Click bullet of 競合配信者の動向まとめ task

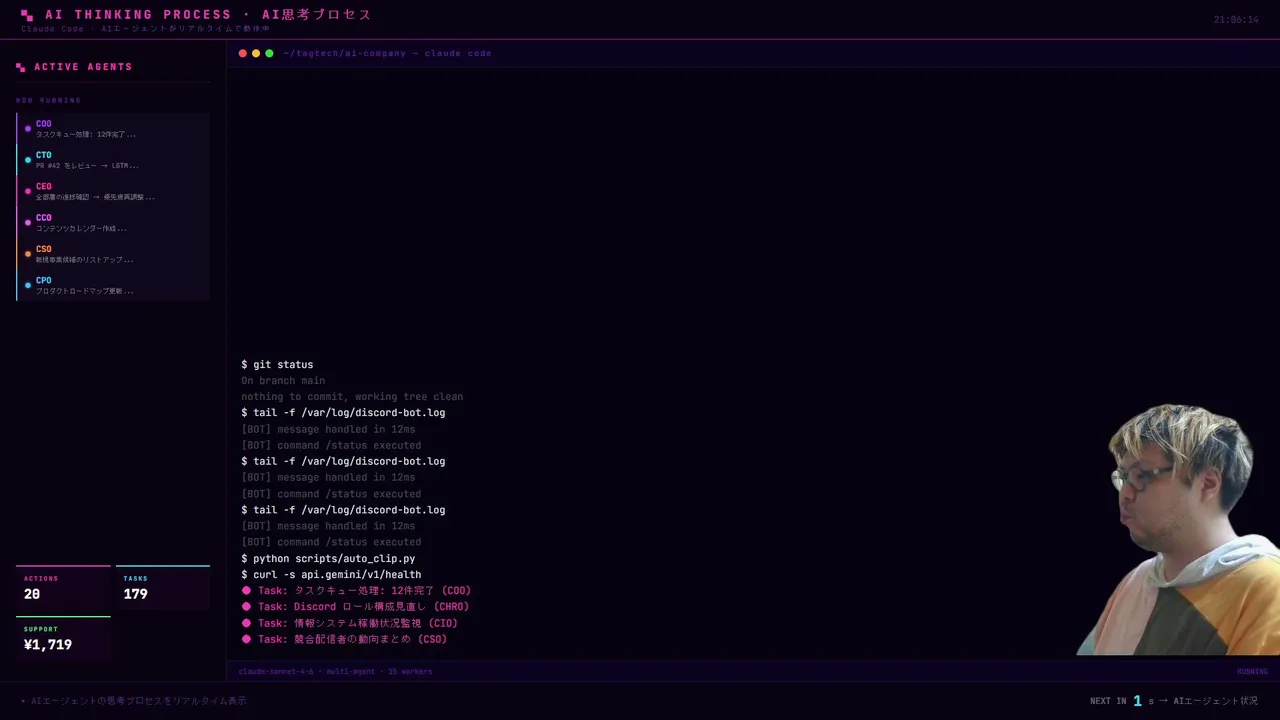(246, 639)
